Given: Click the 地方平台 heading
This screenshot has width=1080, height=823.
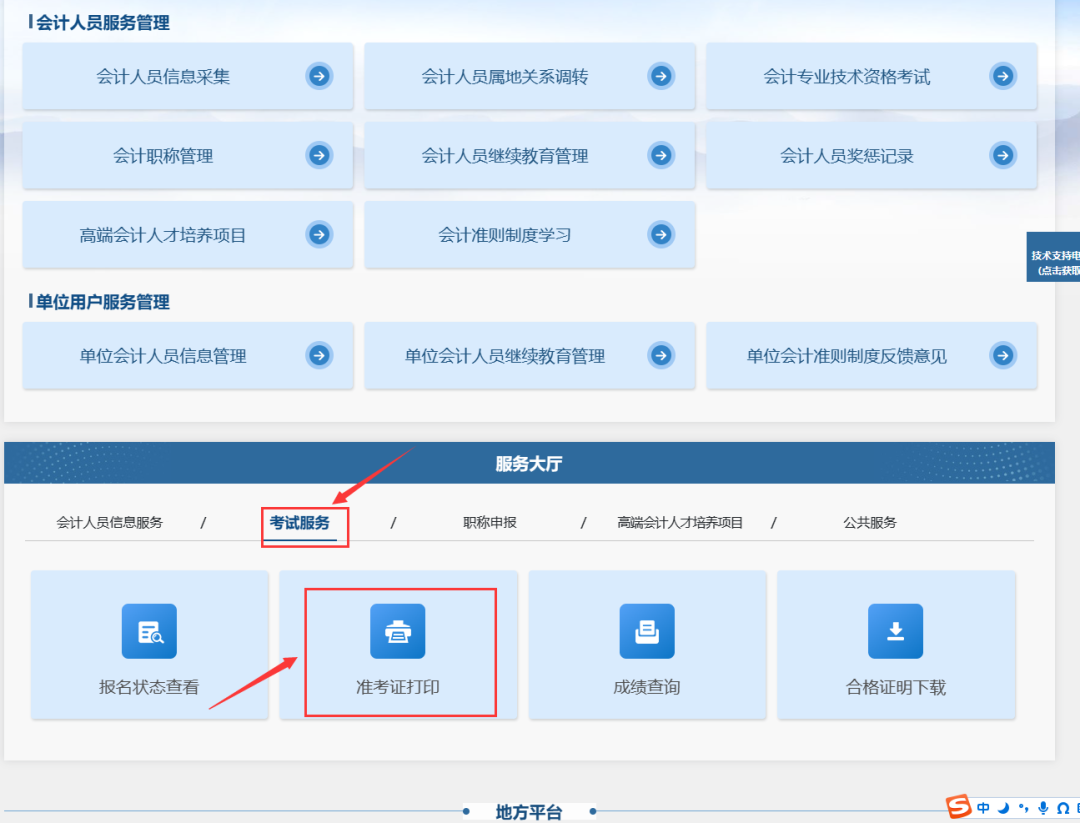Looking at the screenshot, I should (x=529, y=813).
